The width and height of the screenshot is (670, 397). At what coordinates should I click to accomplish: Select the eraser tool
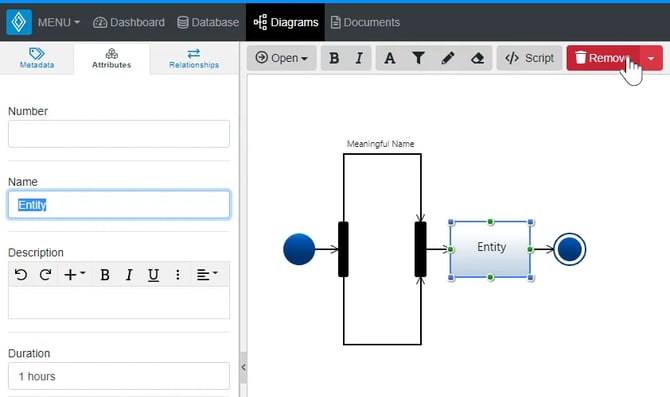point(477,58)
